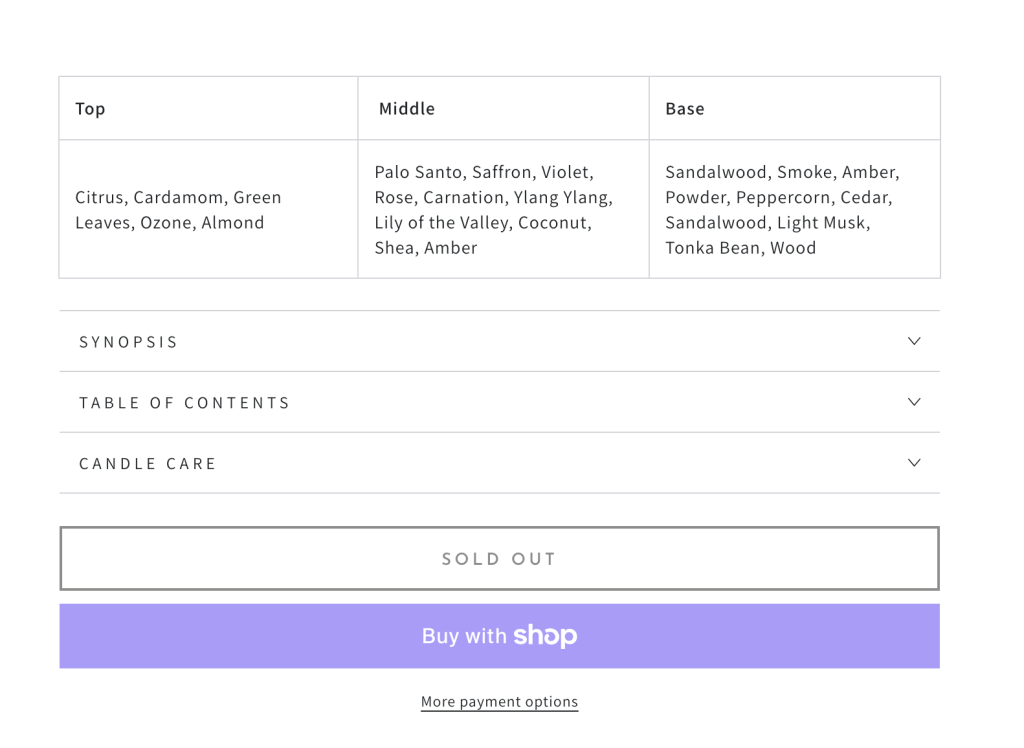Click the chevron arrow beside Synopsis
This screenshot has height=748, width=1024.
point(913,341)
